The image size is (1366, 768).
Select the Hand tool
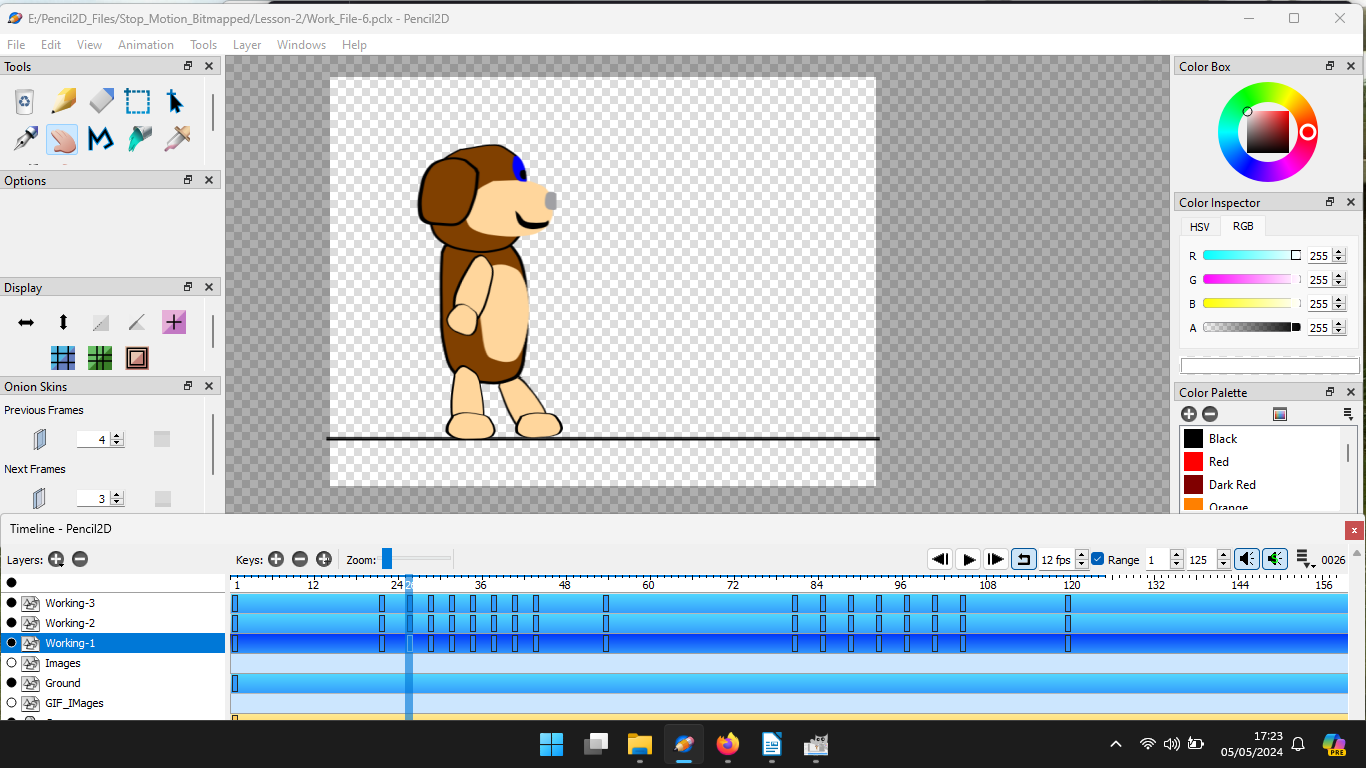63,138
